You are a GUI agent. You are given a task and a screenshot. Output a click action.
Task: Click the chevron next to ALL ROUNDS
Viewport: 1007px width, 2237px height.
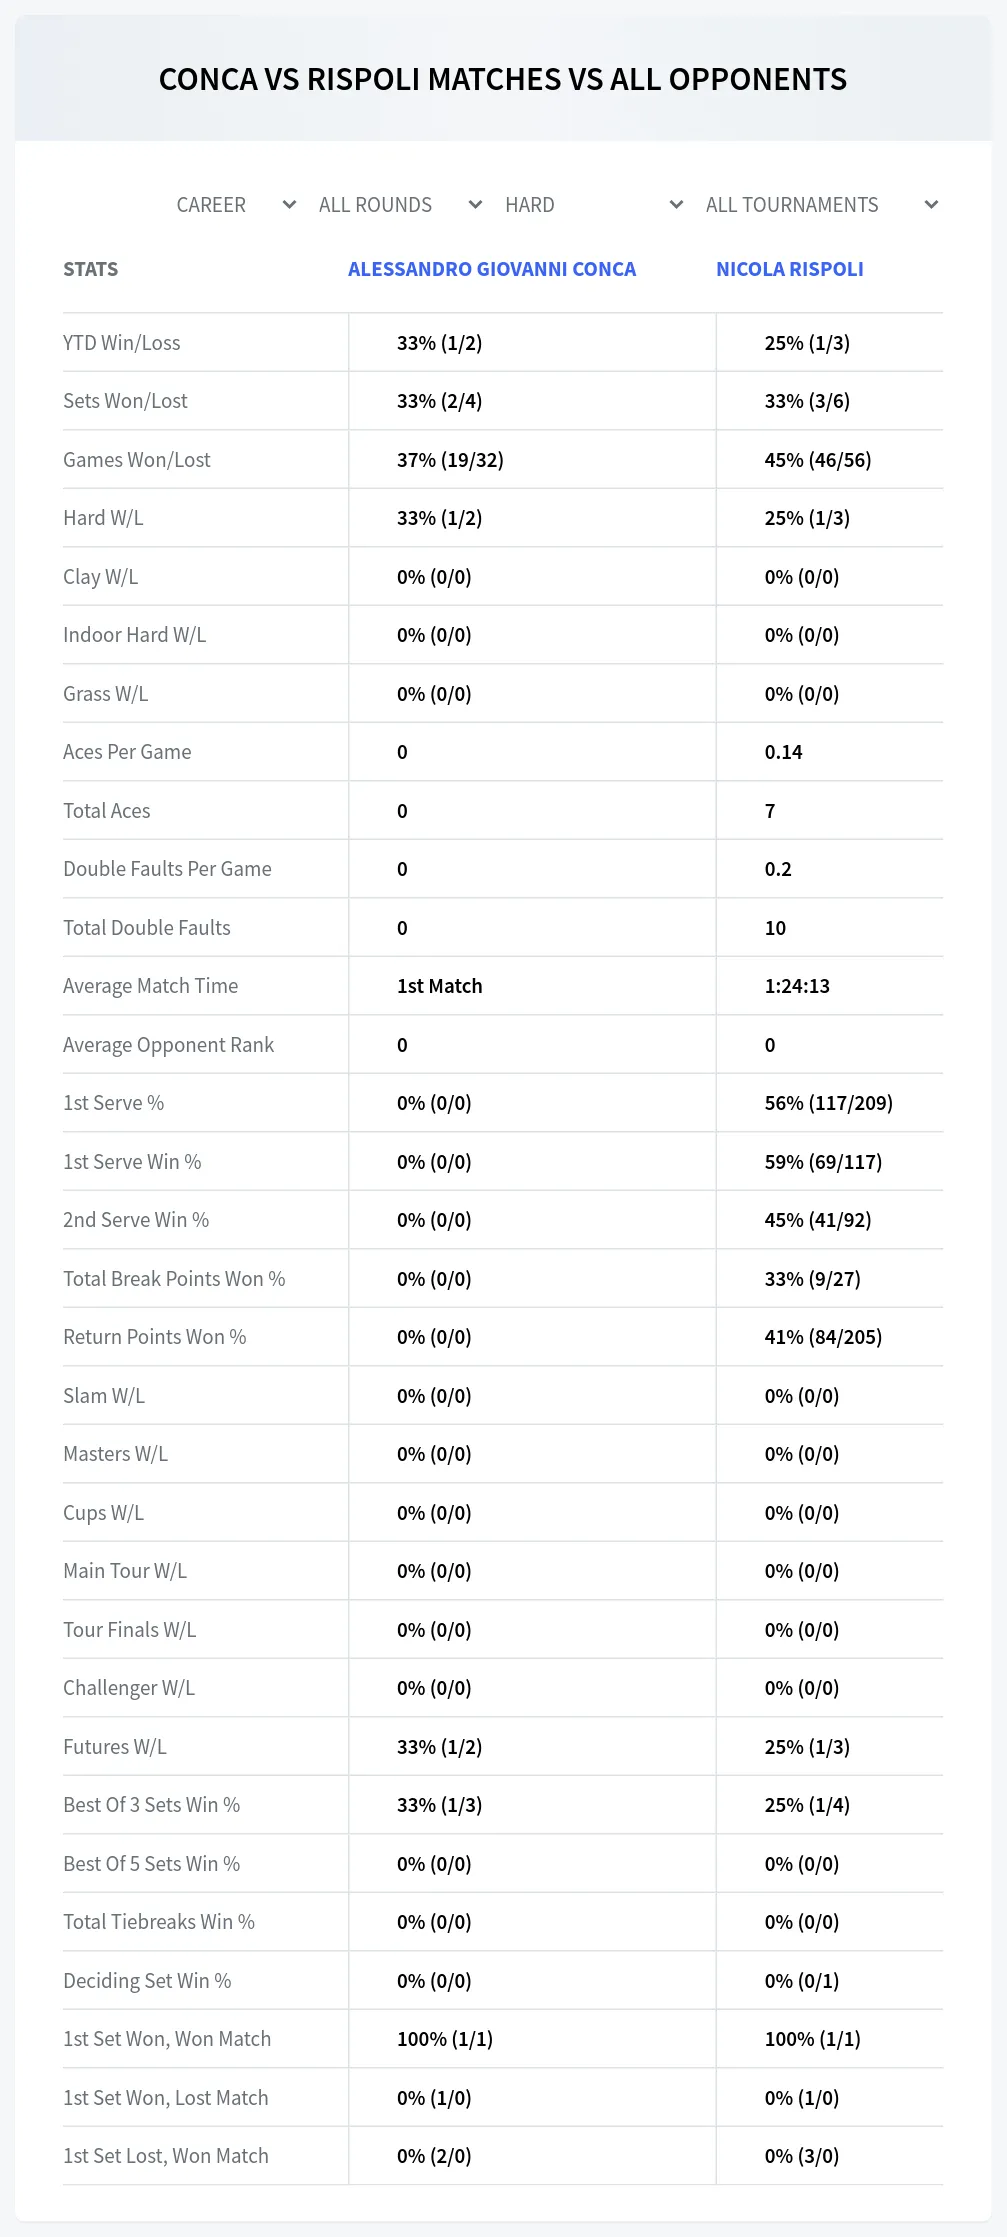click(x=475, y=205)
